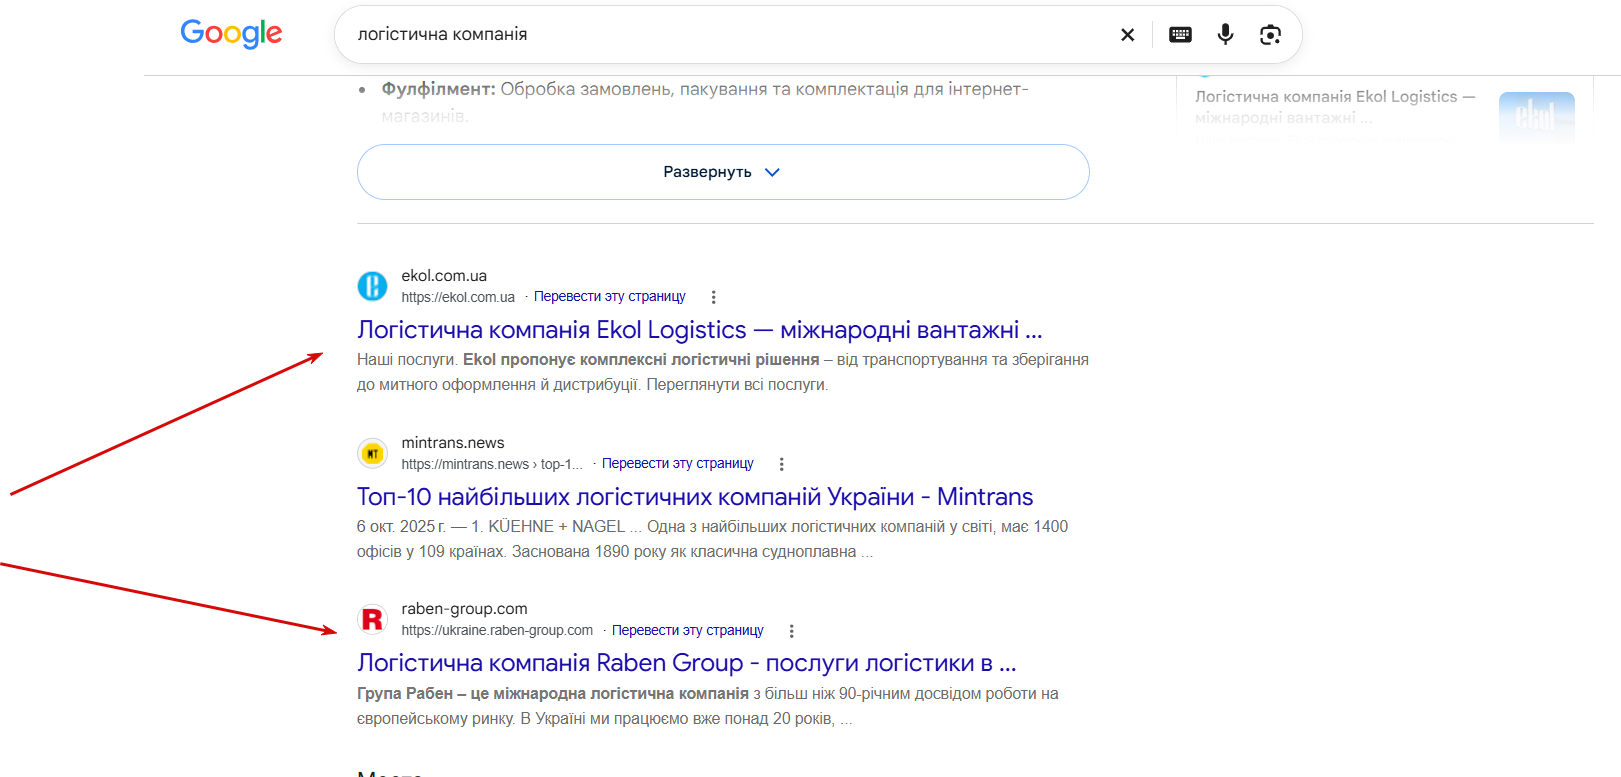Open the on-screen keyboard icon

pyautogui.click(x=1180, y=35)
